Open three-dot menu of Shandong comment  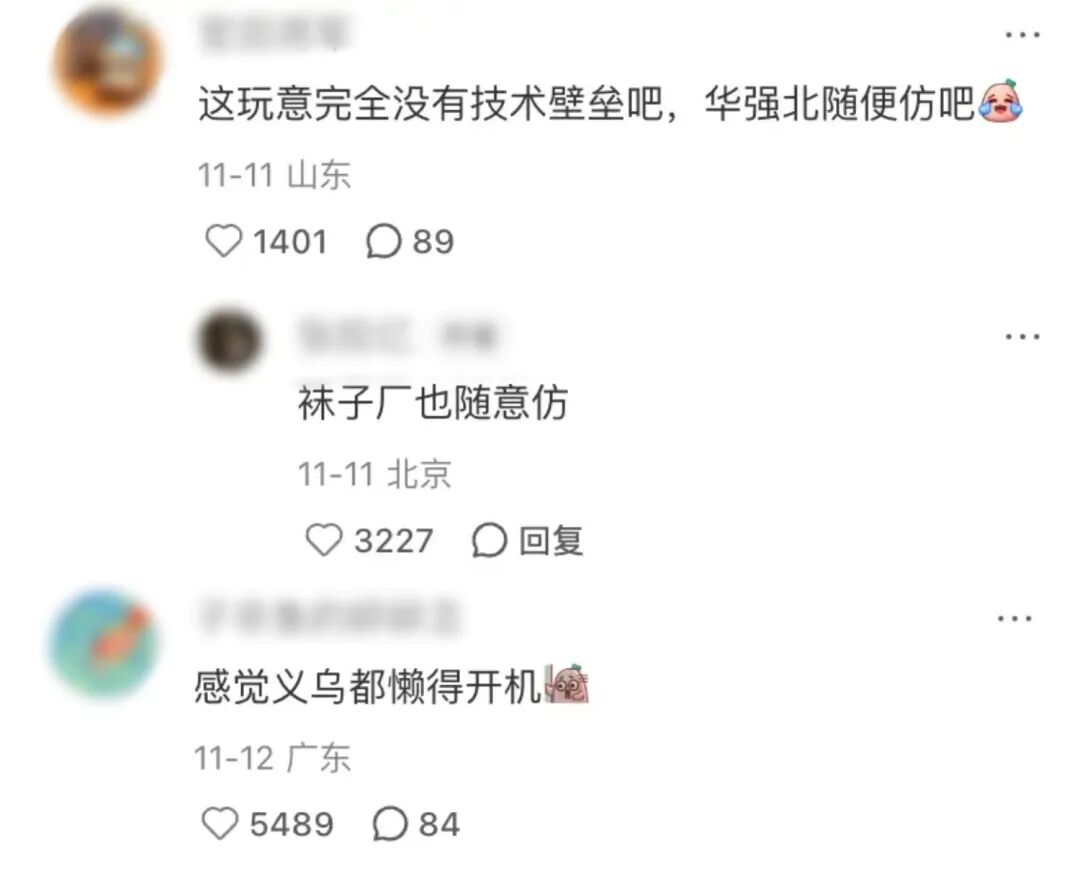tap(1022, 34)
